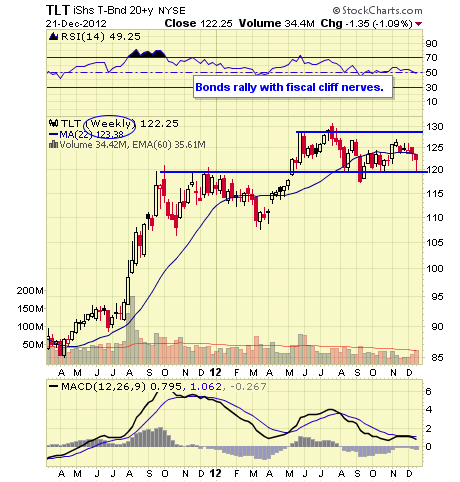Click the bold 12 year marker on price chart axis

coord(216,372)
